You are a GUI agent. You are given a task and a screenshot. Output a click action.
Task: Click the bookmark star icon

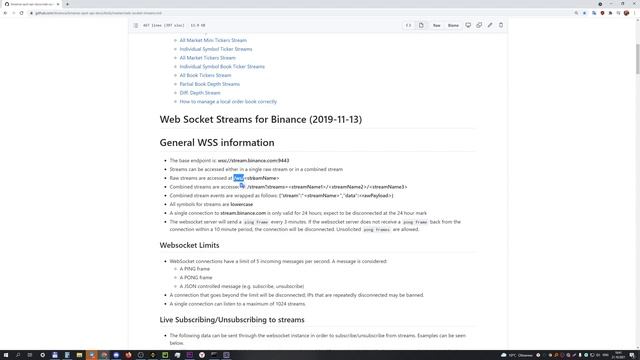coord(584,13)
